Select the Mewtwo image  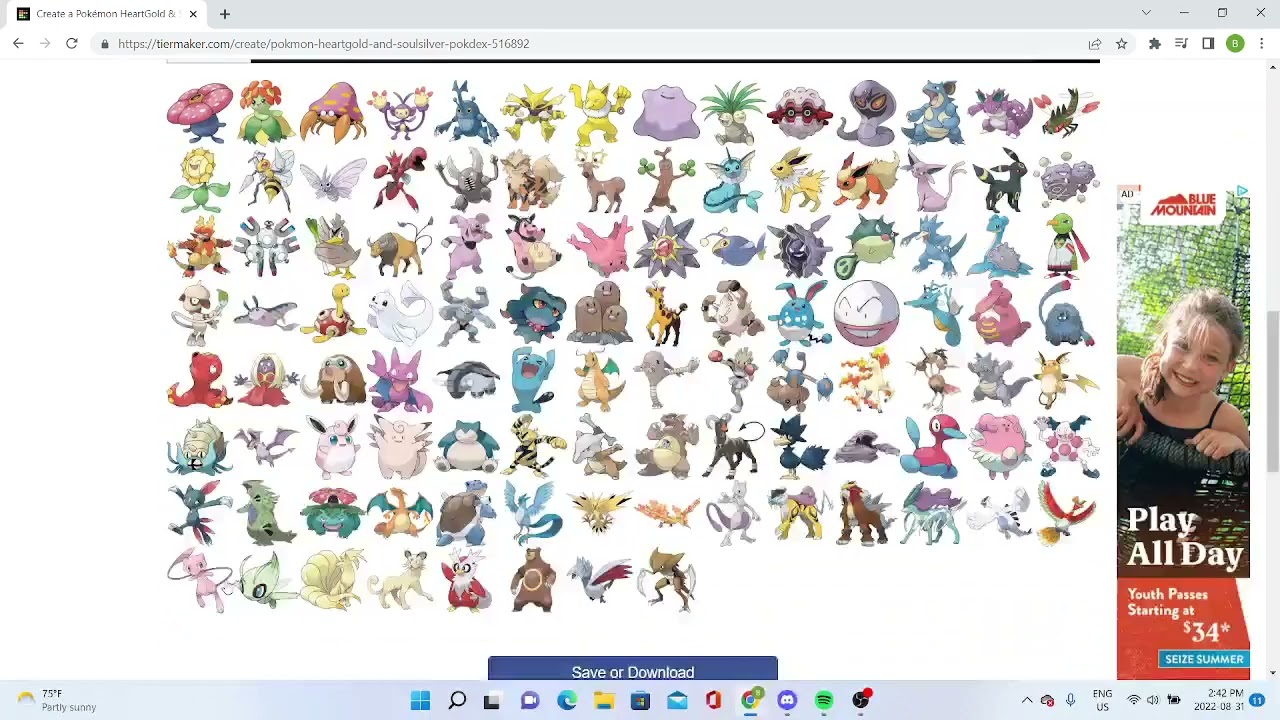point(733,513)
